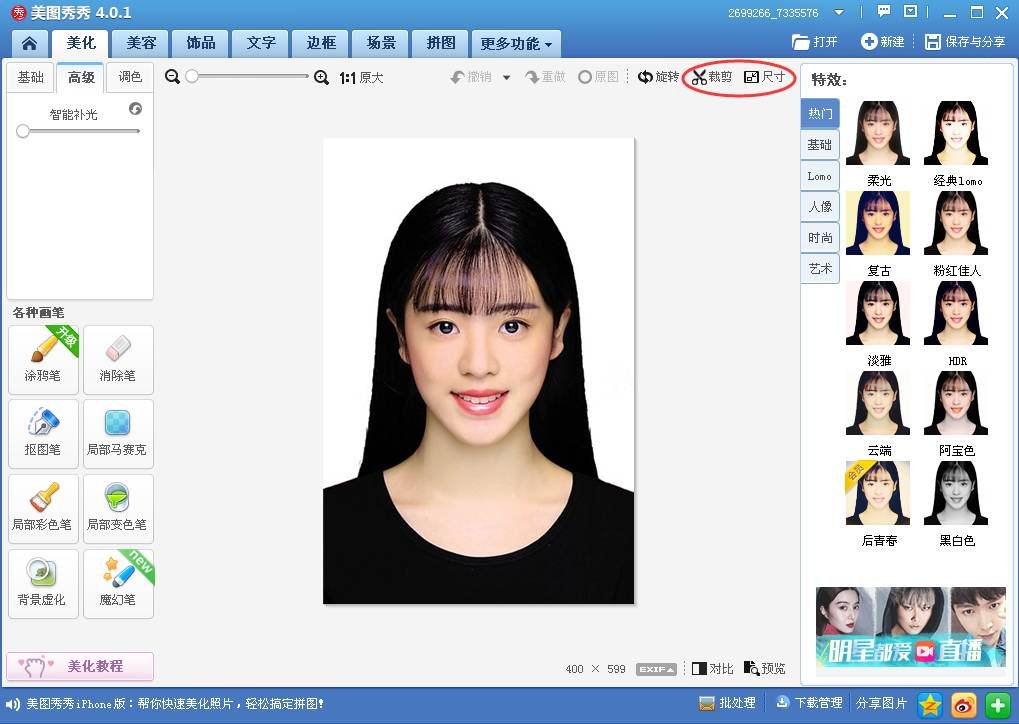Click the 保存与分享 button

click(x=965, y=42)
